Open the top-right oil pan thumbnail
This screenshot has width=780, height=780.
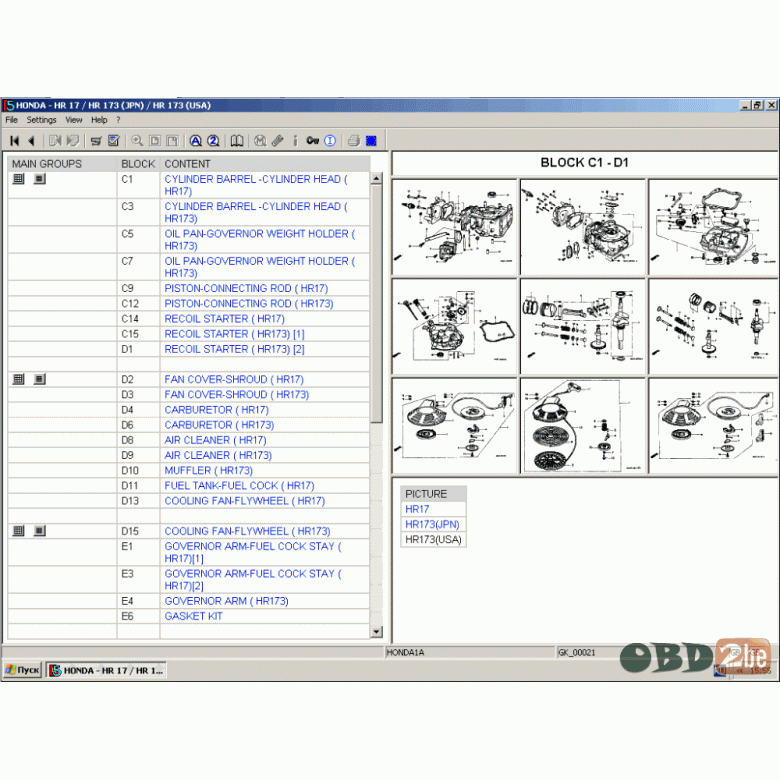713,227
